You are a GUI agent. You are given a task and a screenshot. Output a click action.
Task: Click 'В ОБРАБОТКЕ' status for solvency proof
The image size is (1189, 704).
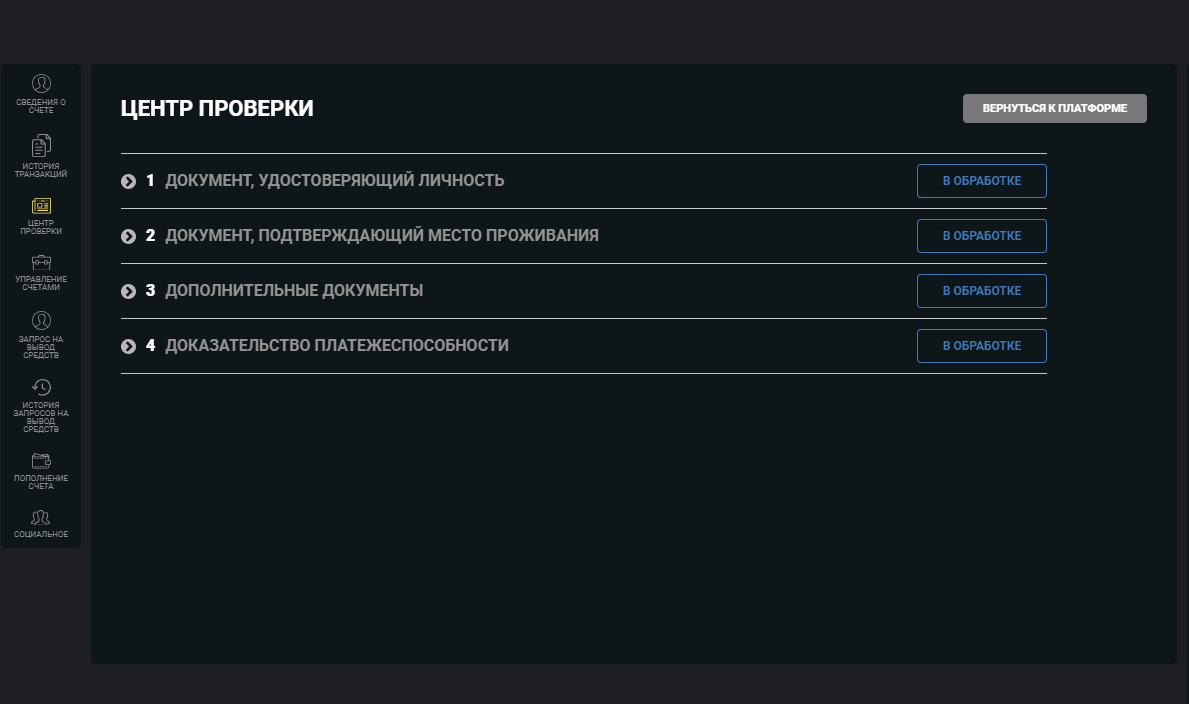click(981, 346)
